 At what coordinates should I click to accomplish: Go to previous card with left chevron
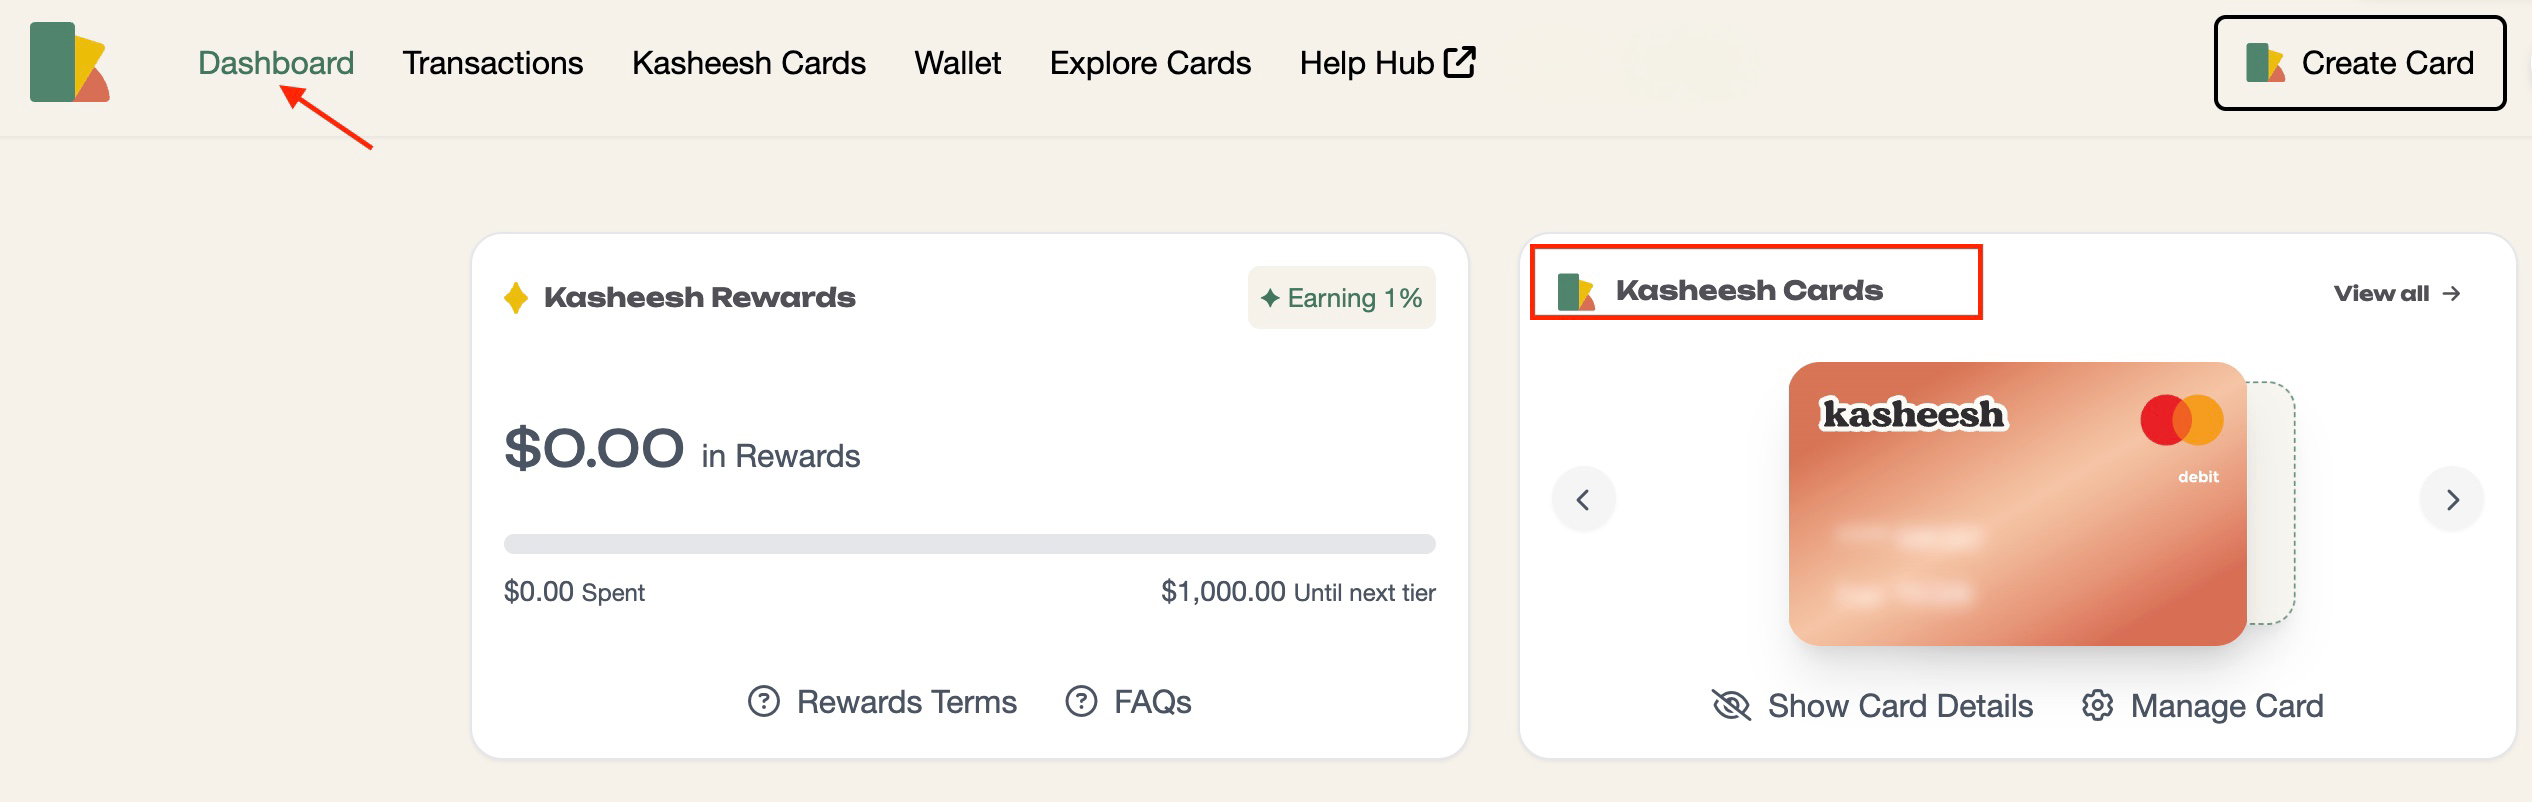point(1583,500)
